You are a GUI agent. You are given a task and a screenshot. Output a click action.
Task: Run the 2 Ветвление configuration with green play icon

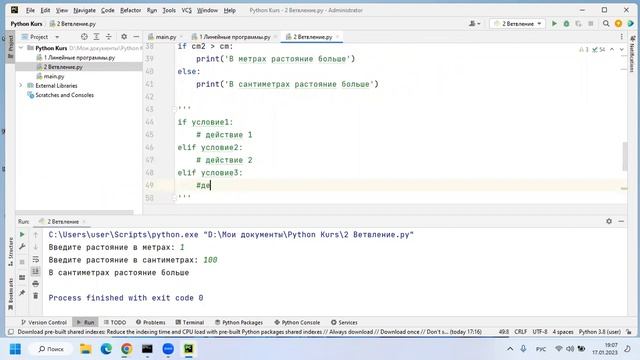(x=554, y=24)
